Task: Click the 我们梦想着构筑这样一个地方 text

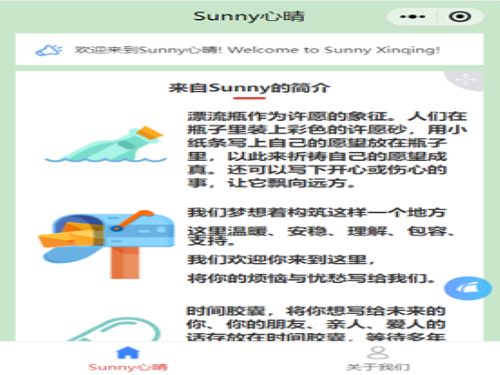Action: [x=316, y=212]
